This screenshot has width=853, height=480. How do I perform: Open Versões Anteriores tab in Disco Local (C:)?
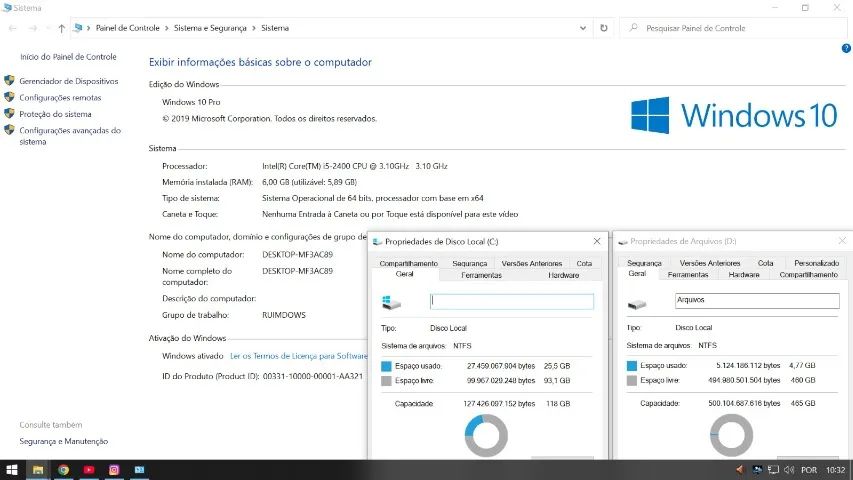coord(531,263)
